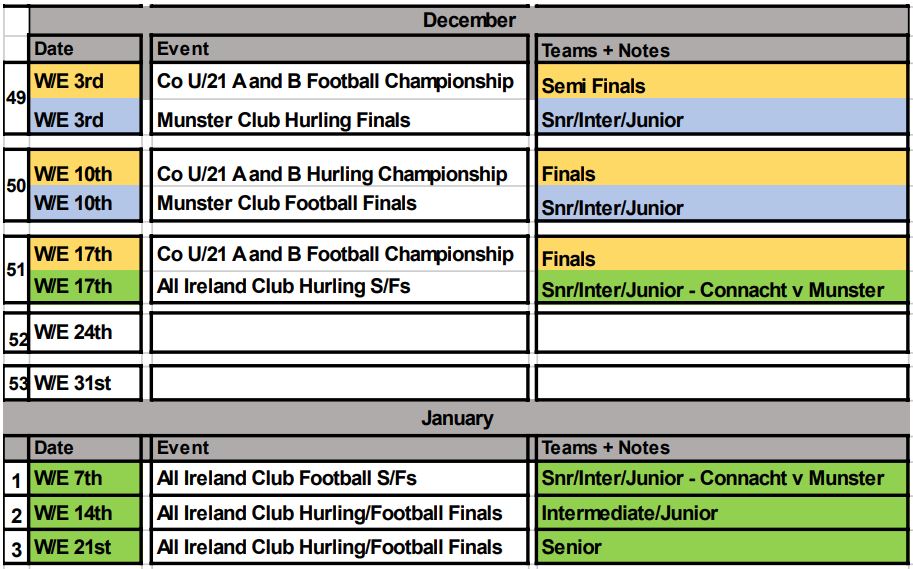Select All Ireland Club Football S/Fs cell

[x=339, y=479]
